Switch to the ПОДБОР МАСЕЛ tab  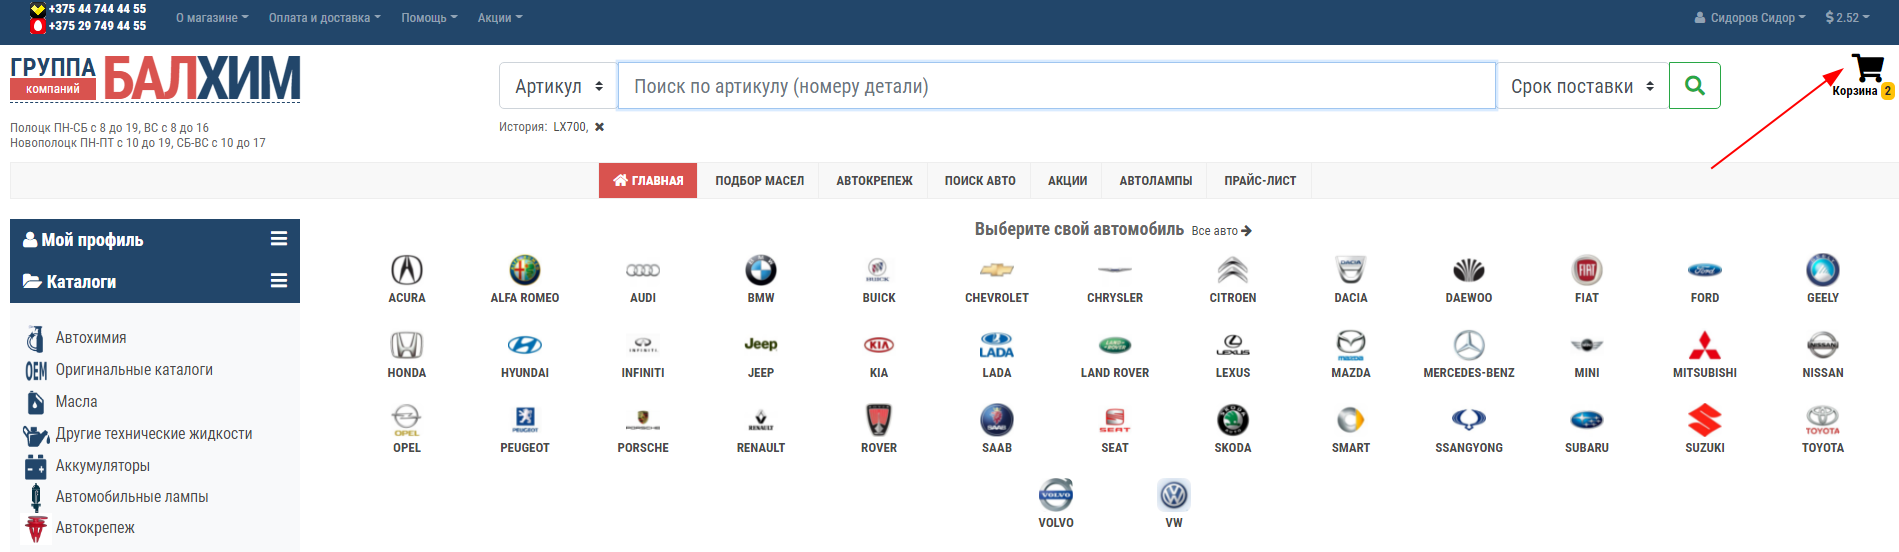click(x=759, y=181)
